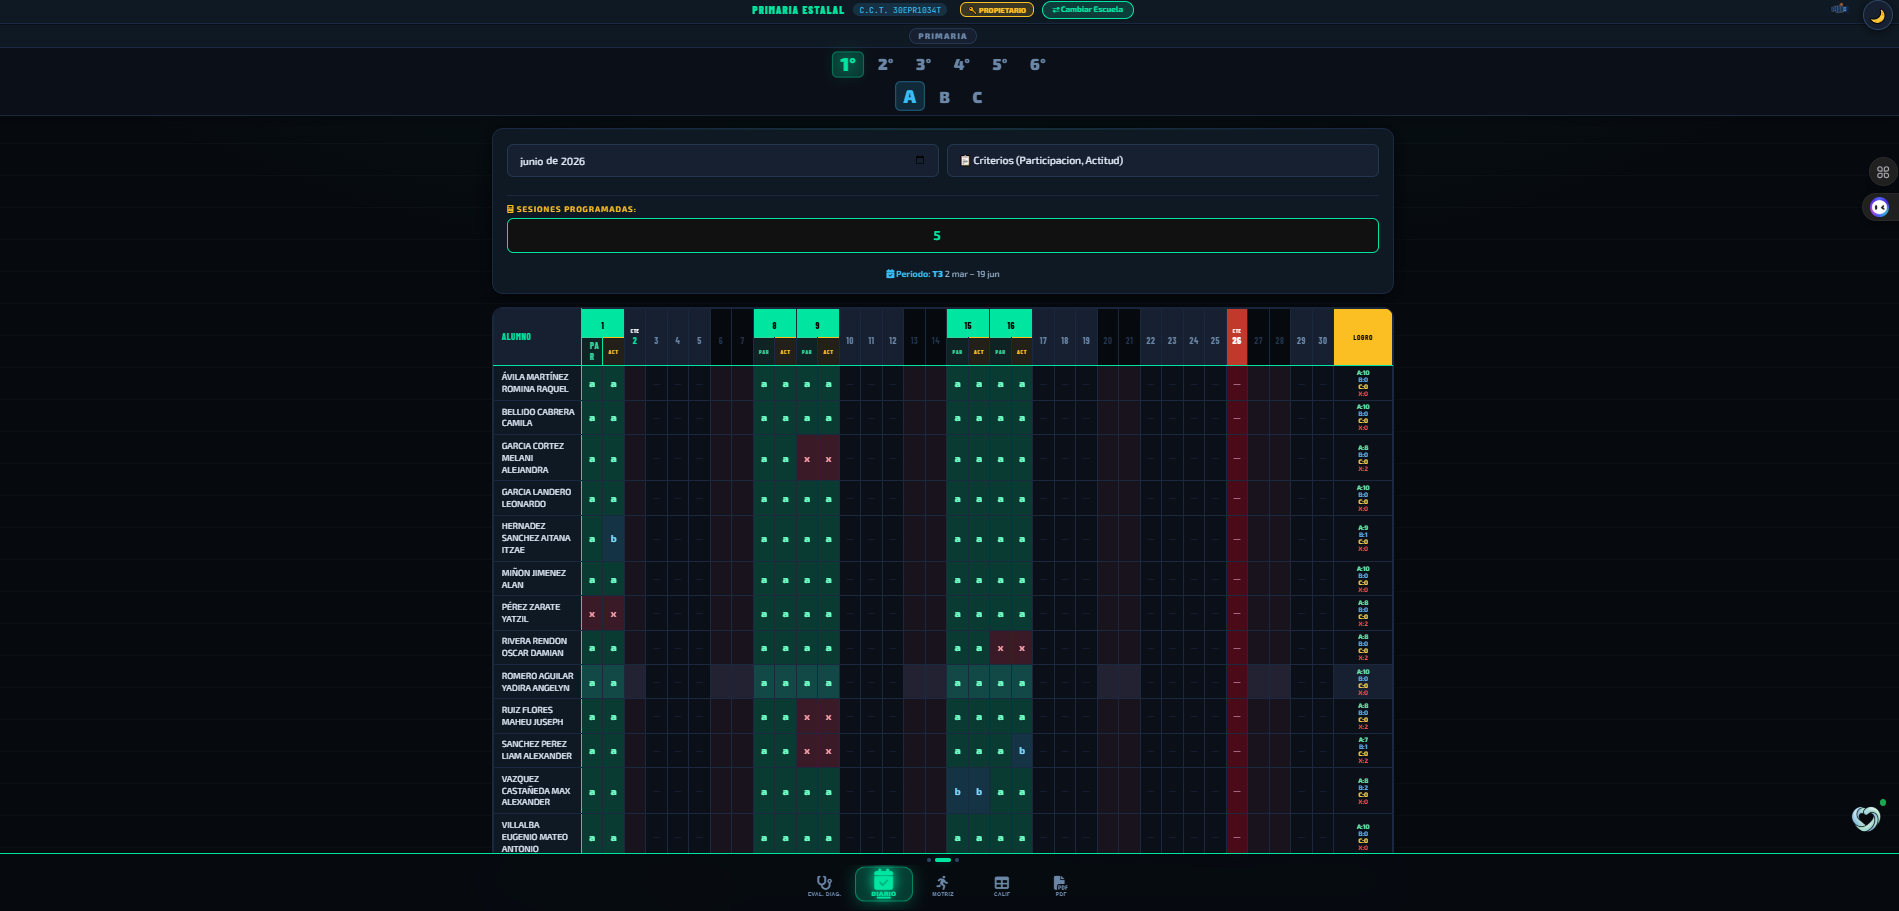Click the sesiones programadas field showing 5
This screenshot has height=911, width=1899.
tap(942, 236)
